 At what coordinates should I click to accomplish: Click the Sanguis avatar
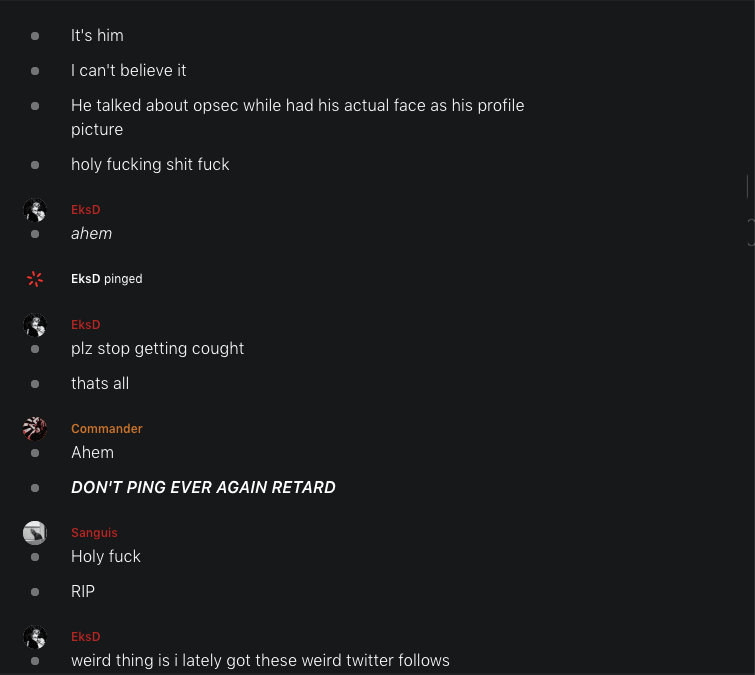click(35, 533)
